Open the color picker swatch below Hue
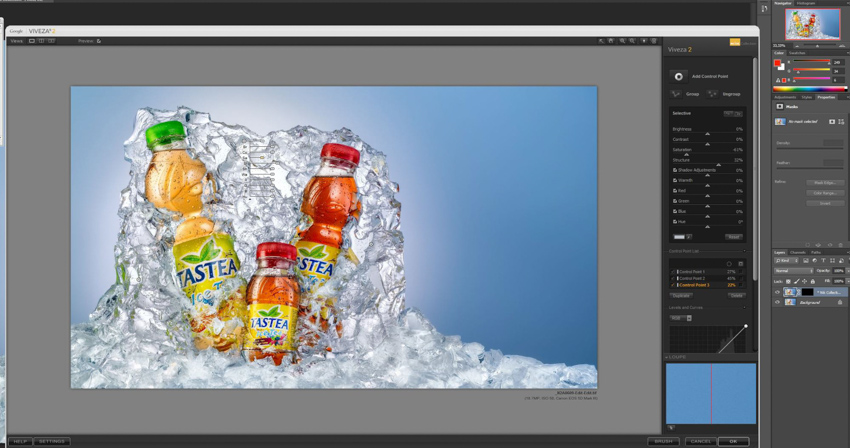The image size is (850, 448). [x=679, y=237]
